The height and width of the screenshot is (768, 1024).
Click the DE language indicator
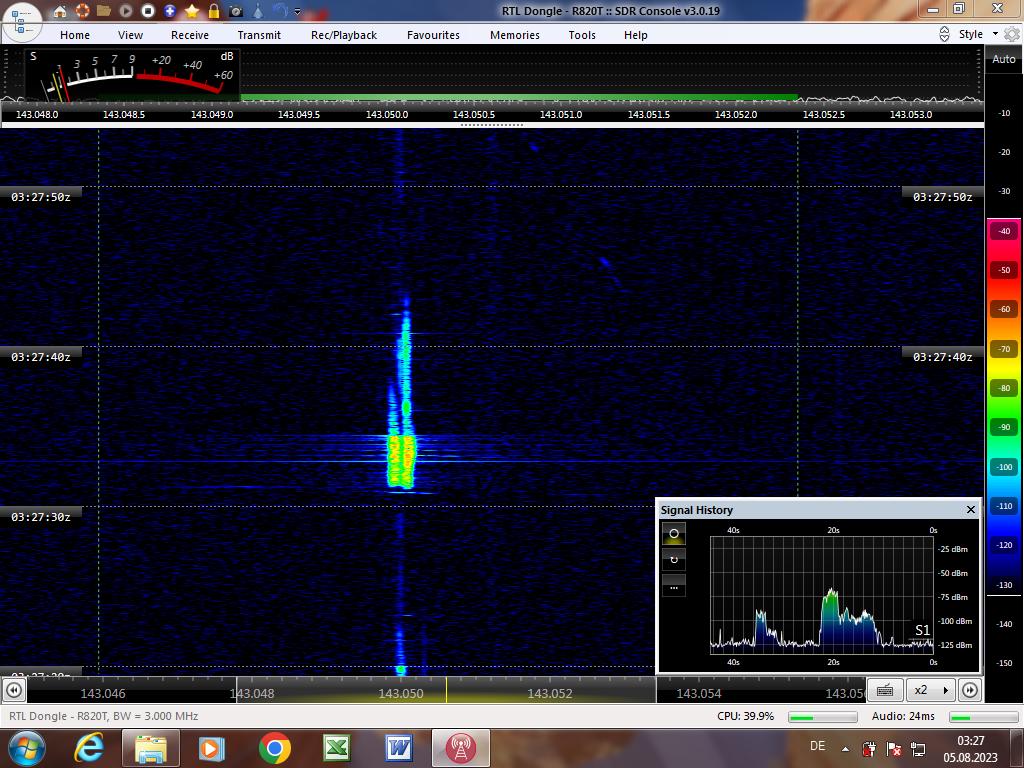pyautogui.click(x=817, y=746)
